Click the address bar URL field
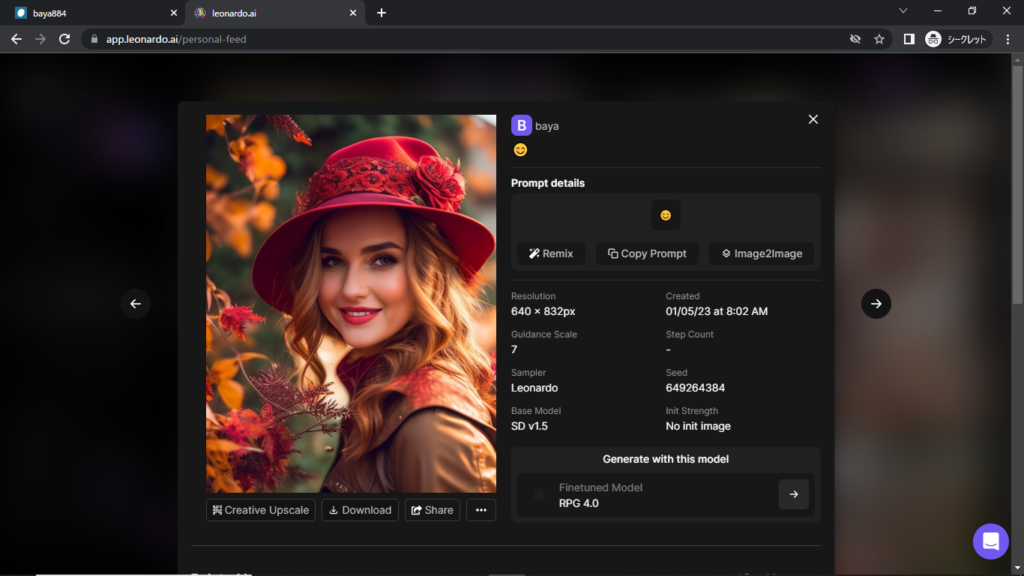 [450, 39]
